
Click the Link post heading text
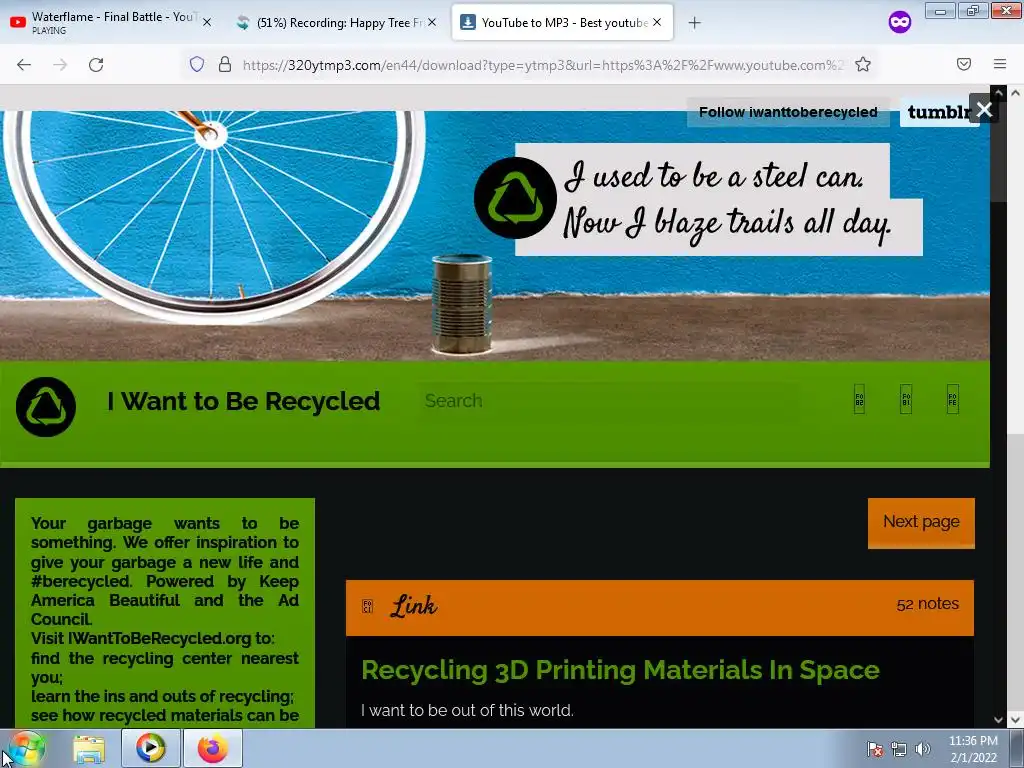413,607
